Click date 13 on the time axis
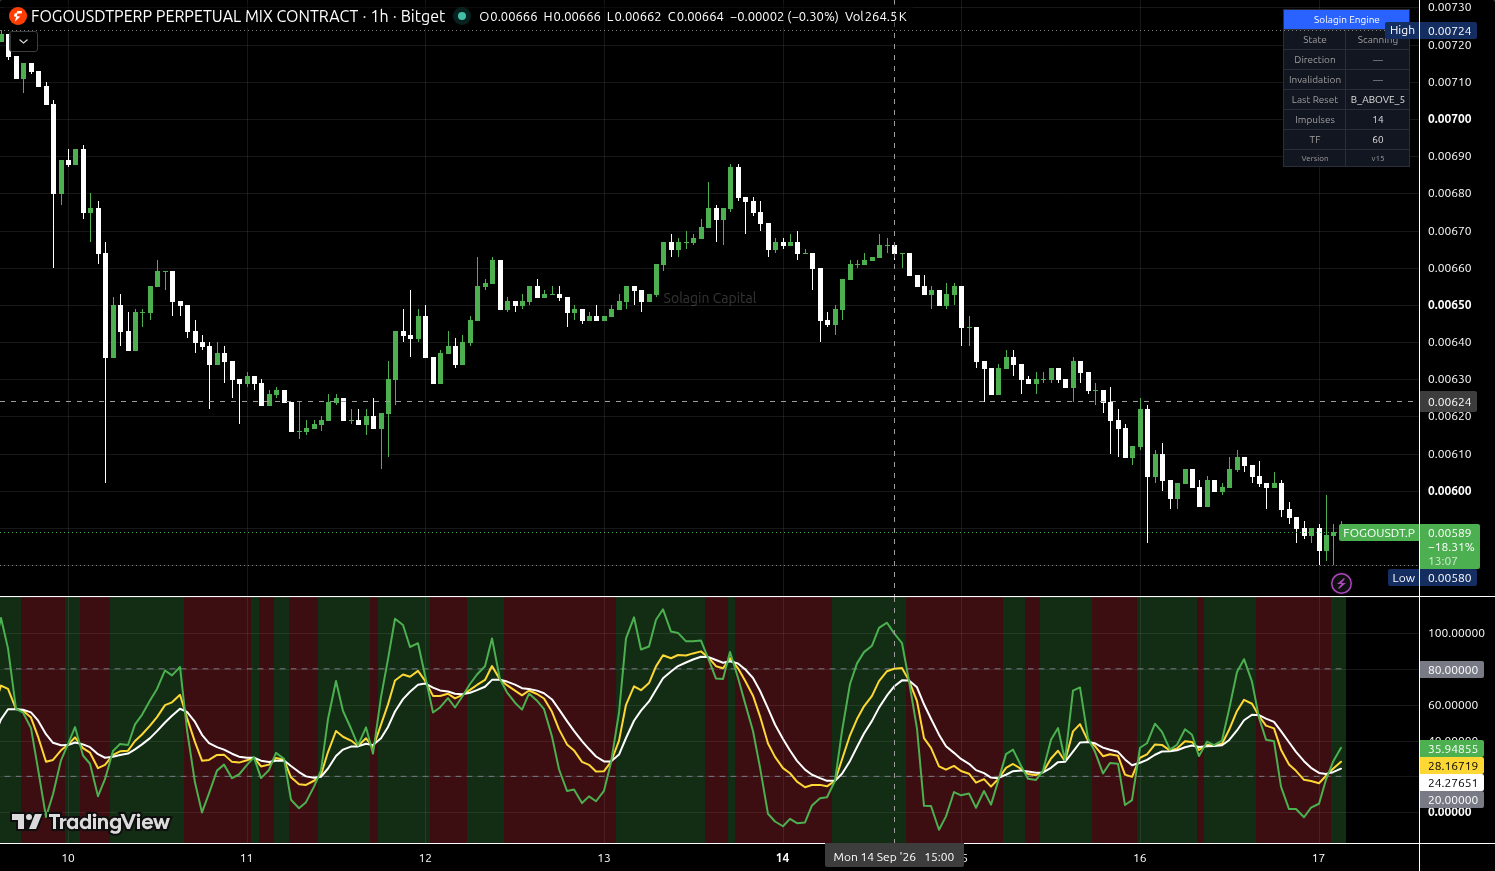Viewport: 1495px width, 871px height. point(604,858)
